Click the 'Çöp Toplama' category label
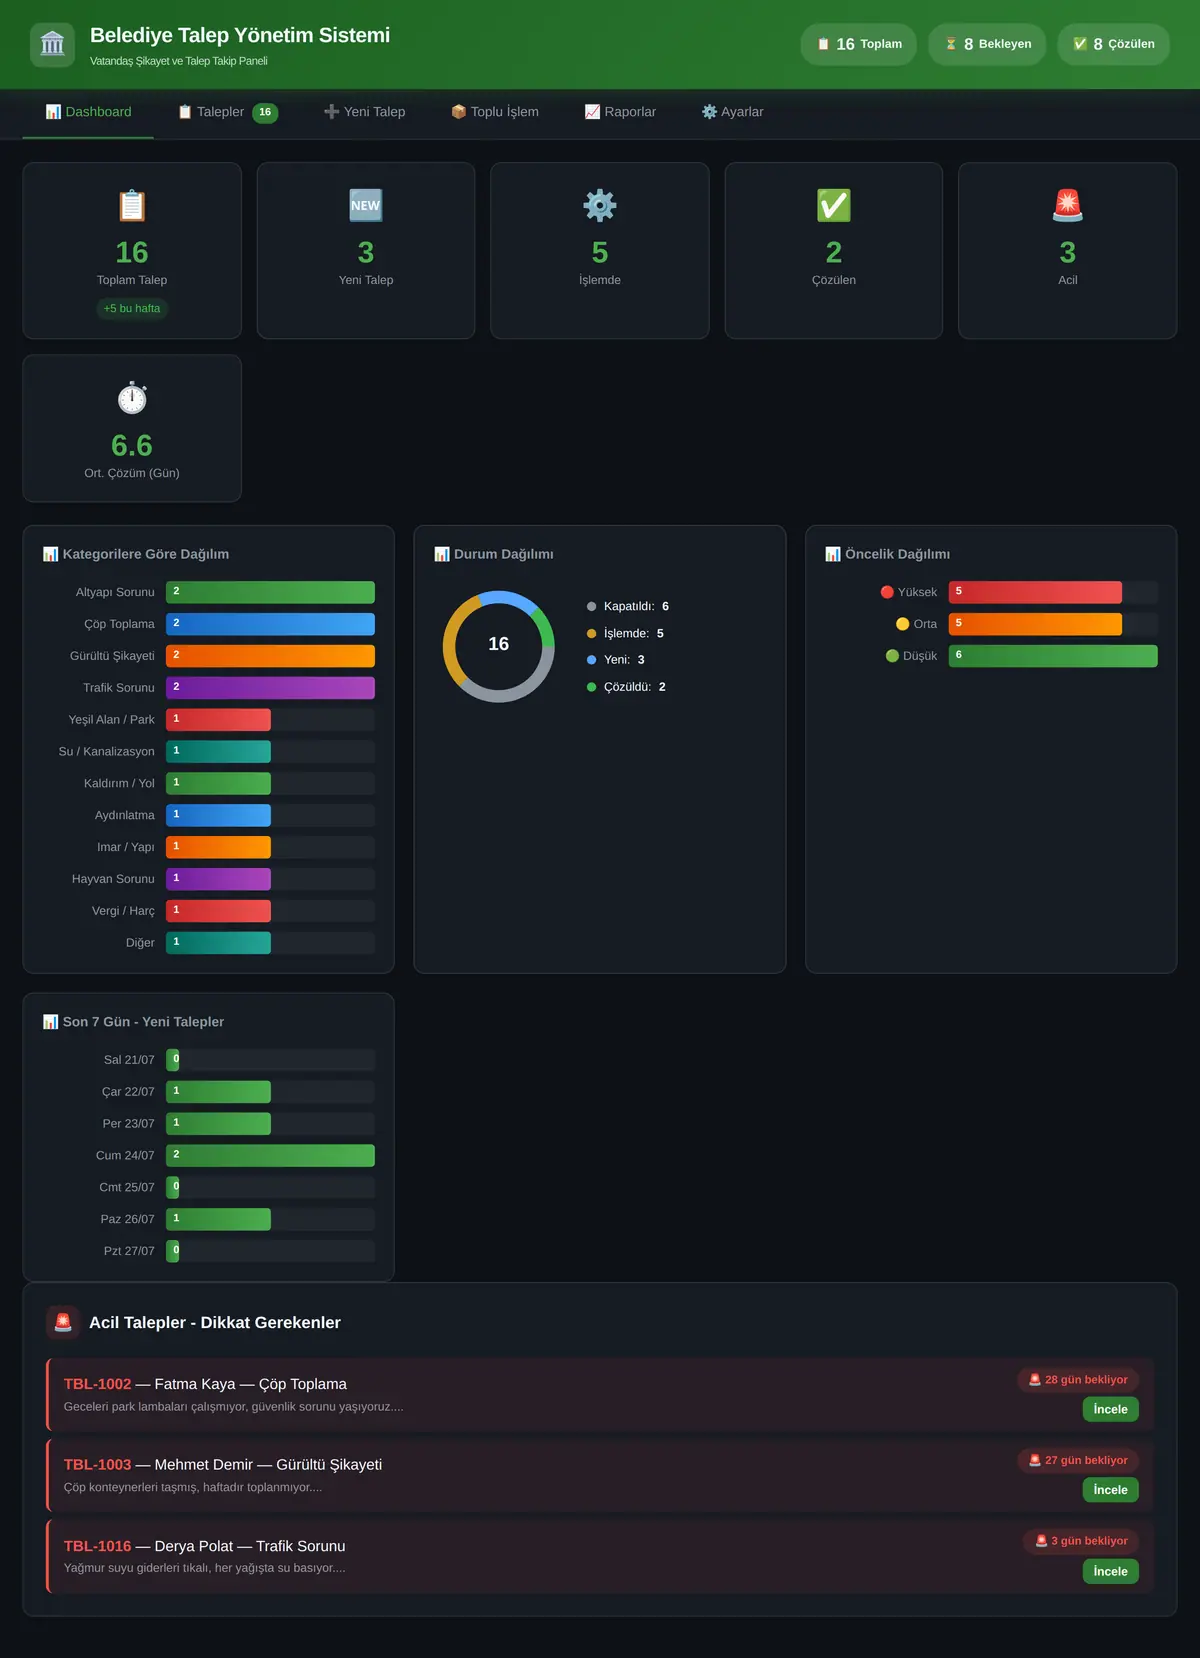Viewport: 1200px width, 1658px height. [119, 624]
